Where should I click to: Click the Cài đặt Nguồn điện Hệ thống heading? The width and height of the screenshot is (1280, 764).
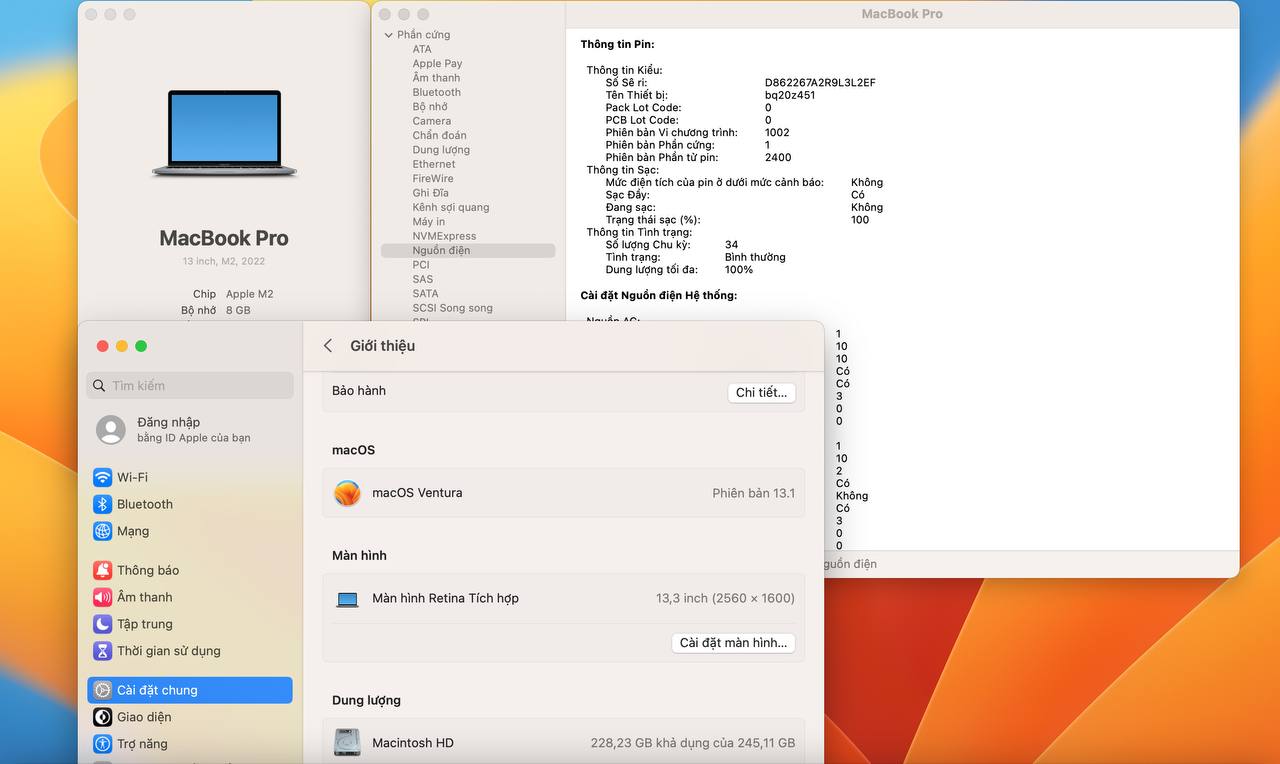point(659,296)
